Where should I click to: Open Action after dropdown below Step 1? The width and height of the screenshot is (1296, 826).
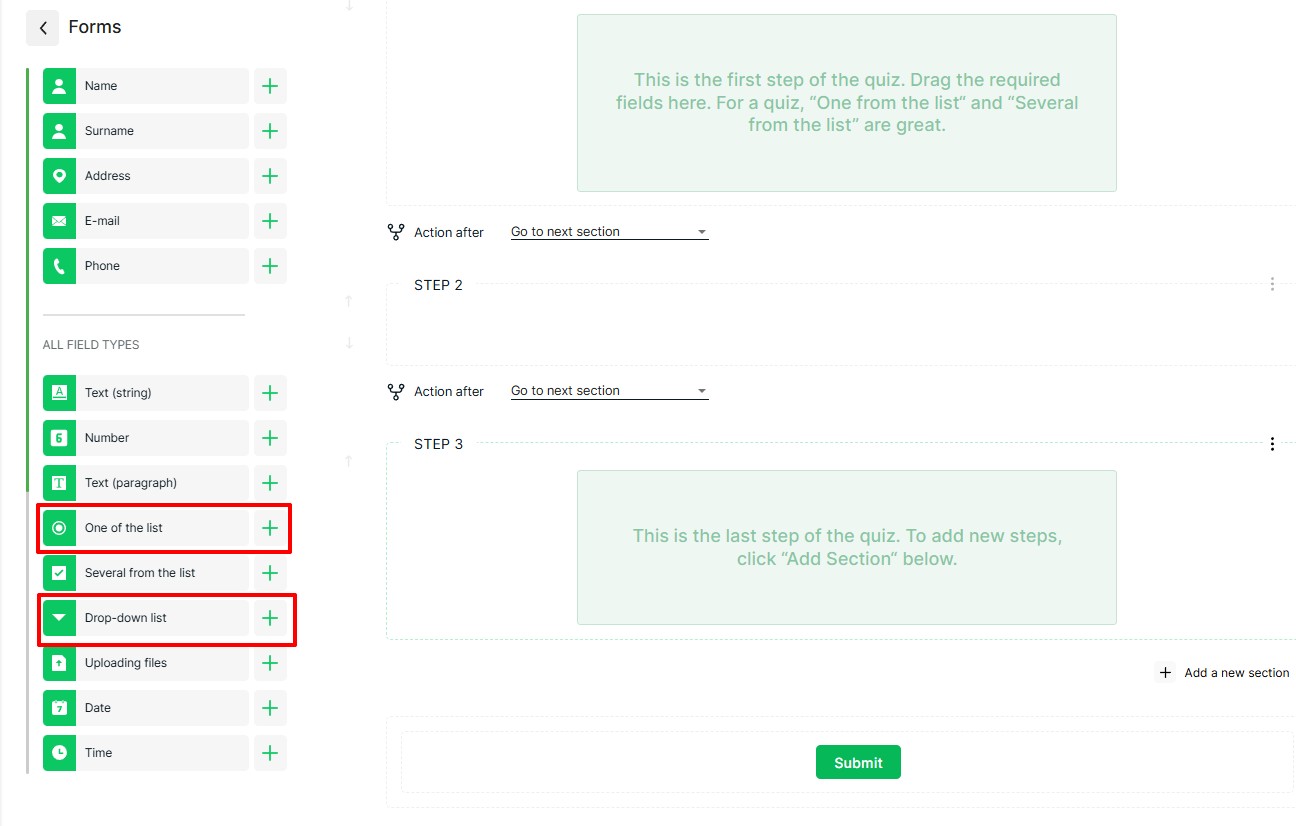609,232
